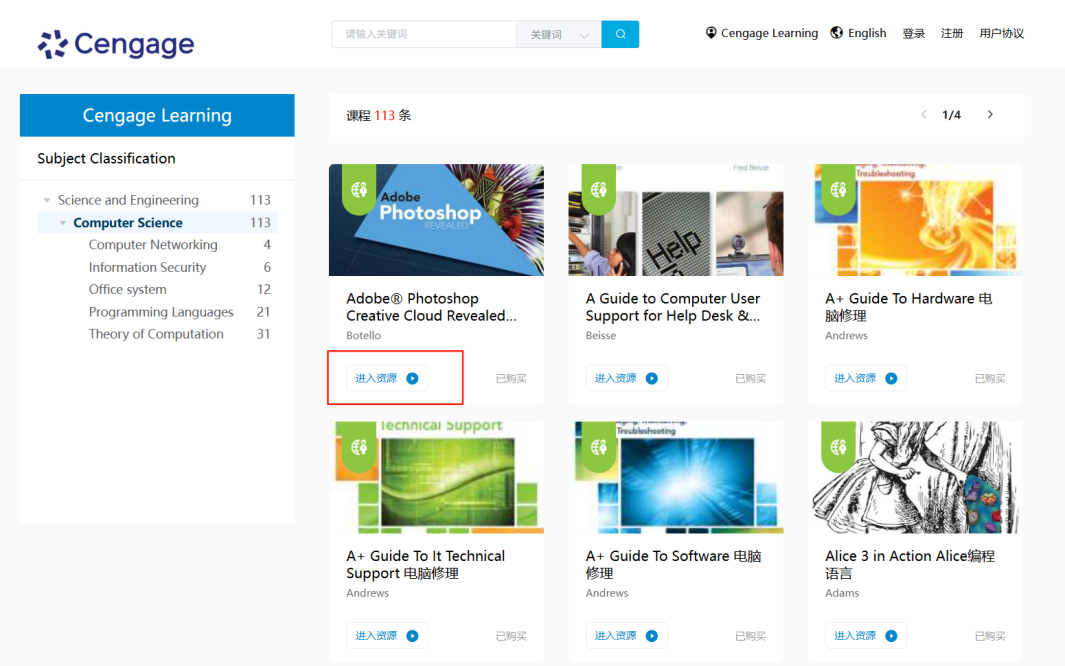Open the 关键词 search type dropdown

(x=559, y=34)
